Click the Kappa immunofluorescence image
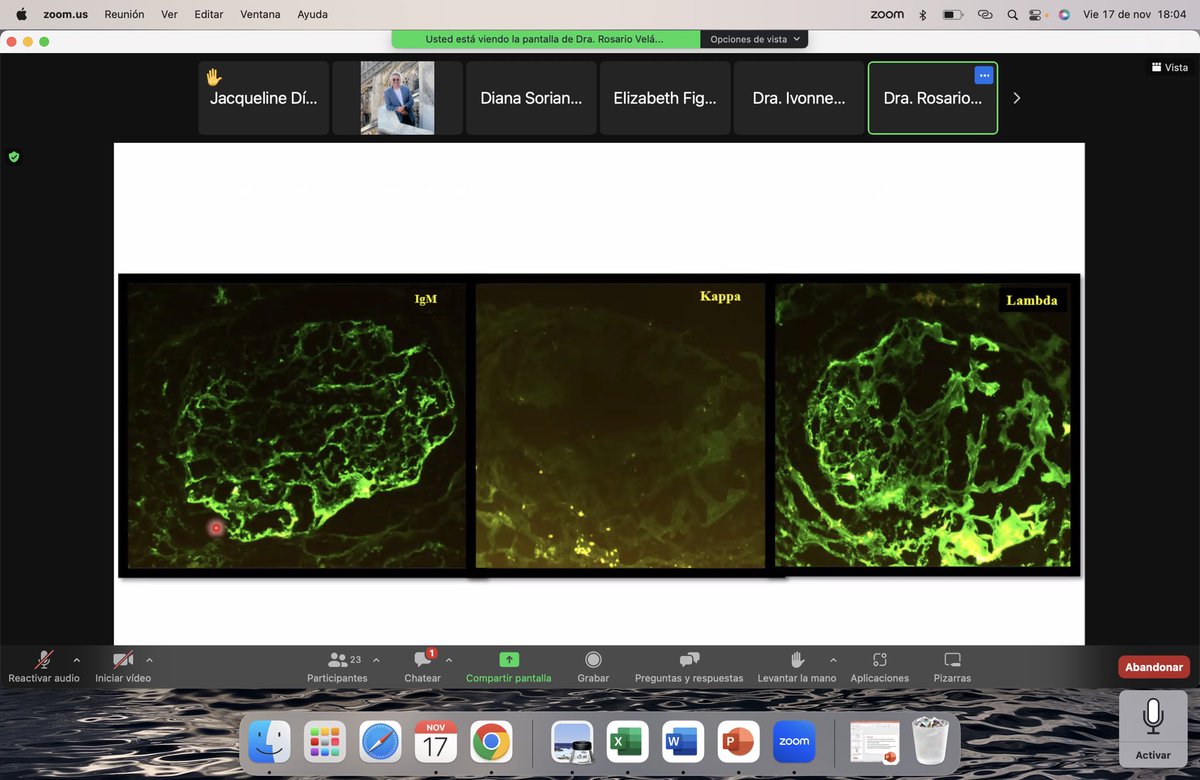Viewport: 1200px width, 780px height. (x=621, y=425)
